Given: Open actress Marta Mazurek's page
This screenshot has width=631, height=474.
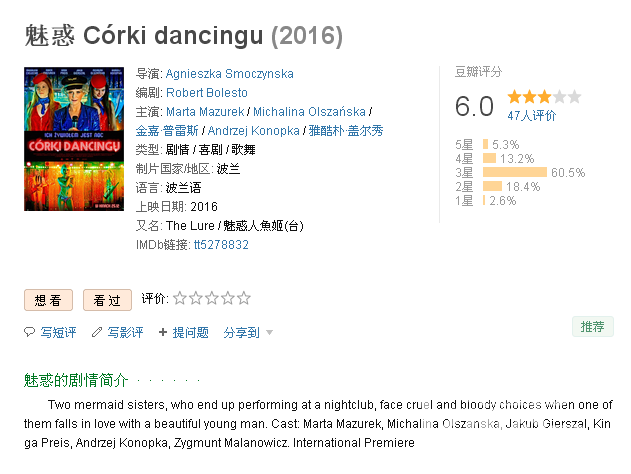Looking at the screenshot, I should click(x=205, y=111).
